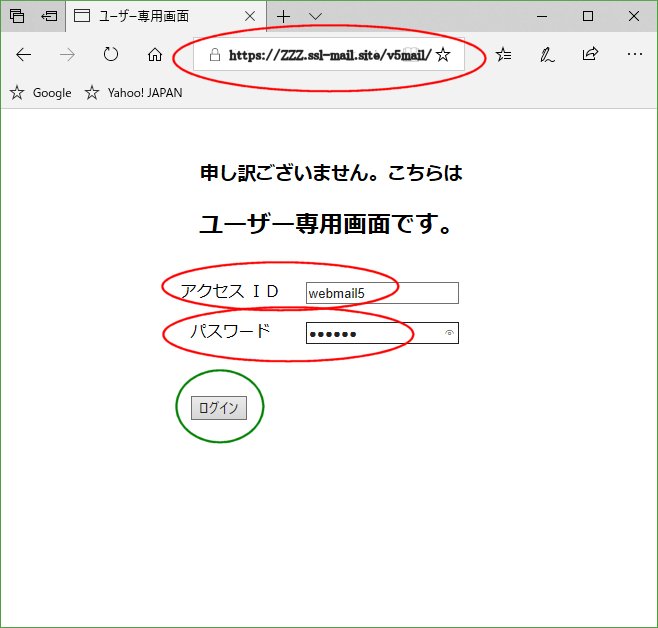
Task: Reveal password with the eye icon
Action: tap(449, 333)
